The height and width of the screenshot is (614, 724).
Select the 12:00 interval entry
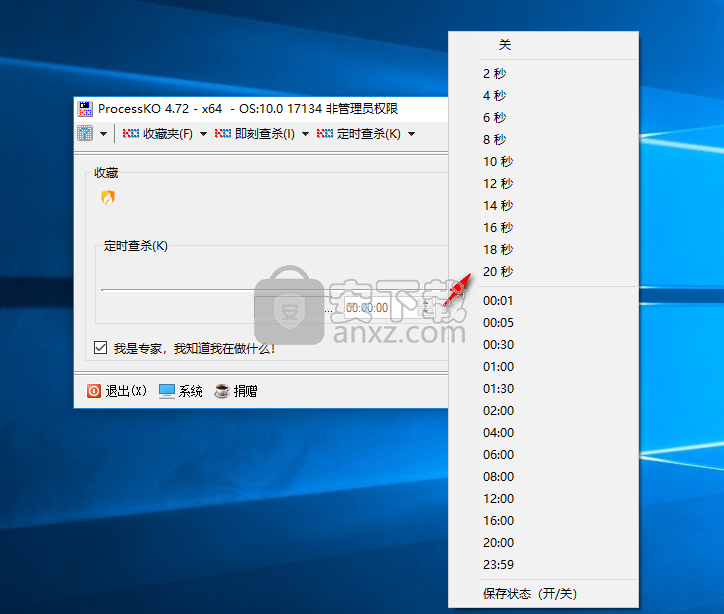tap(543, 499)
